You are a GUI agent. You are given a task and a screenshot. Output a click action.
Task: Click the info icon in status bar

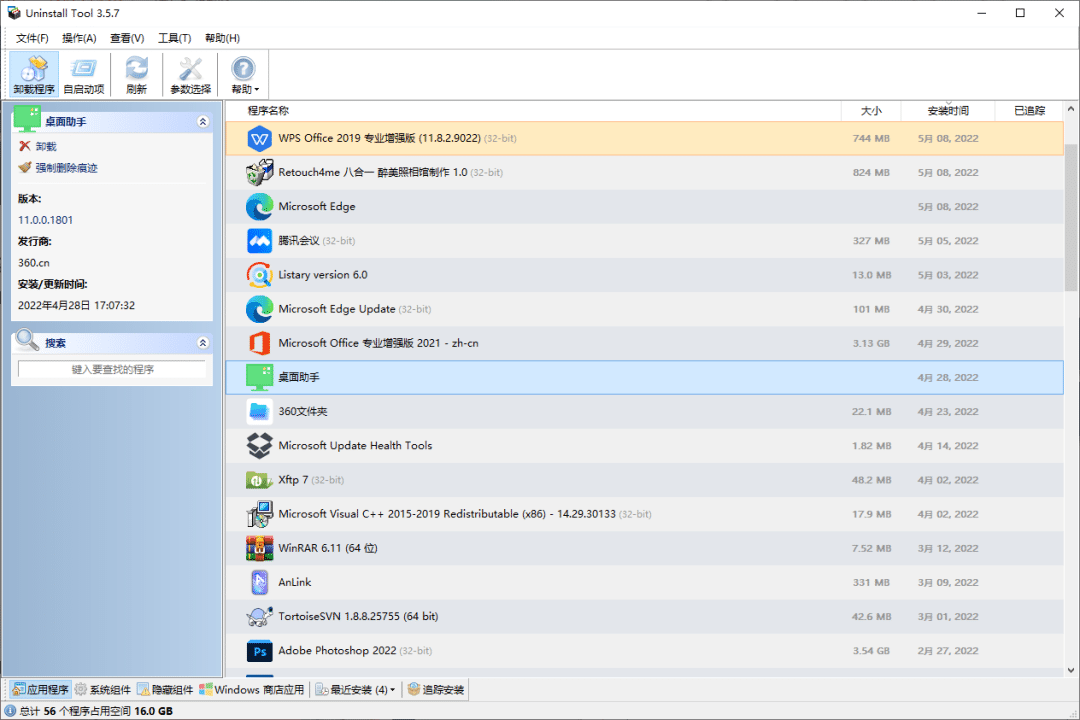point(10,711)
